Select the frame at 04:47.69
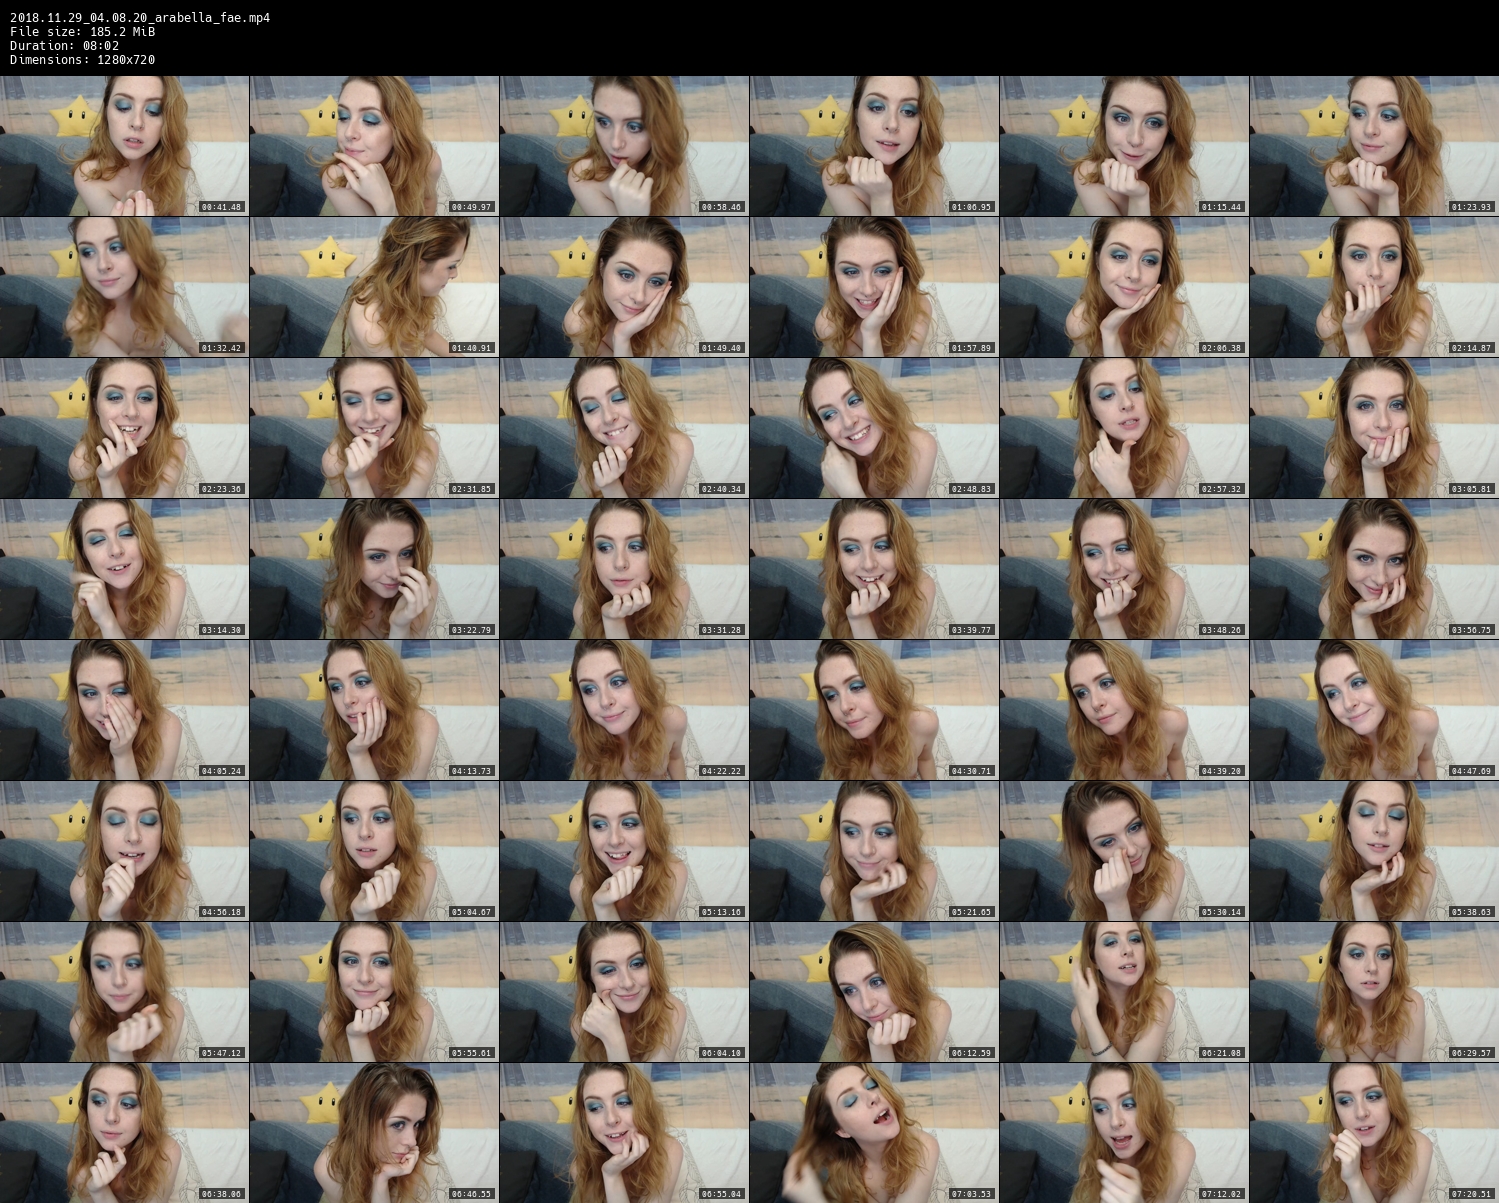Viewport: 1499px width, 1203px height. [1374, 710]
